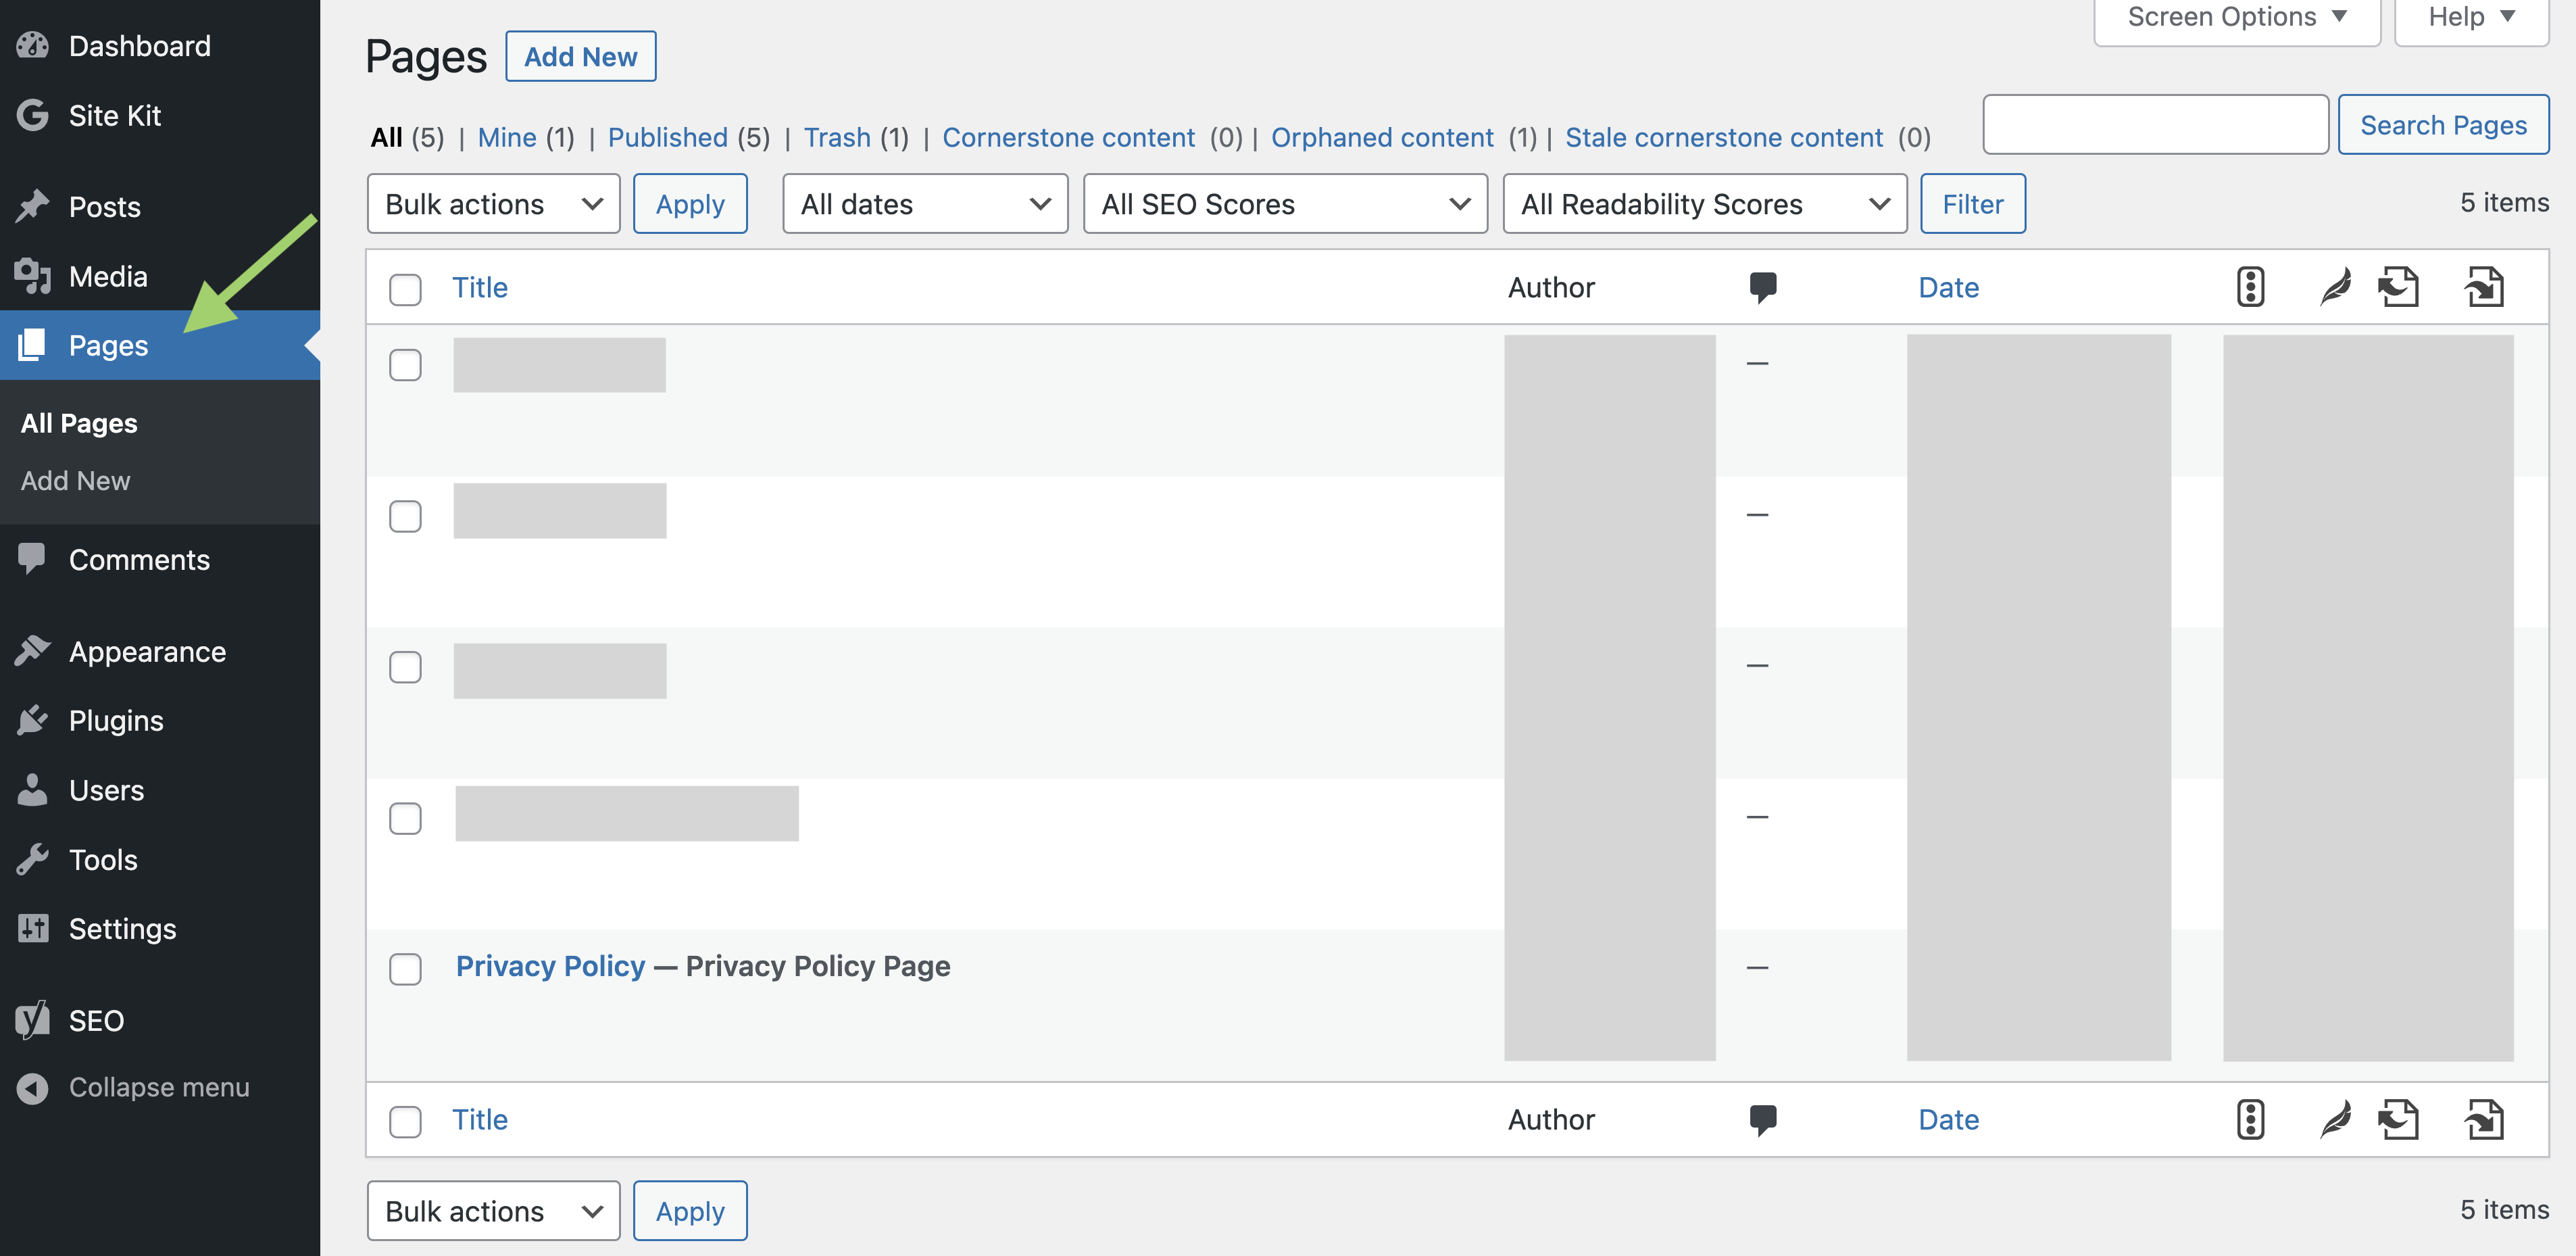Open the All Readability Scores dropdown

coord(1704,204)
